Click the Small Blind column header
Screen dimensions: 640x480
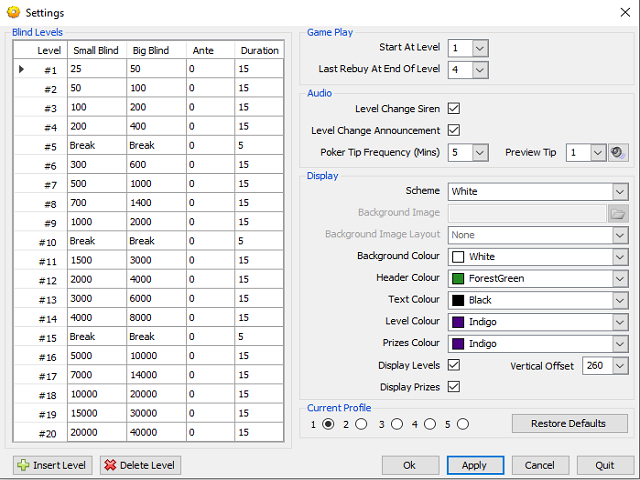(97, 50)
